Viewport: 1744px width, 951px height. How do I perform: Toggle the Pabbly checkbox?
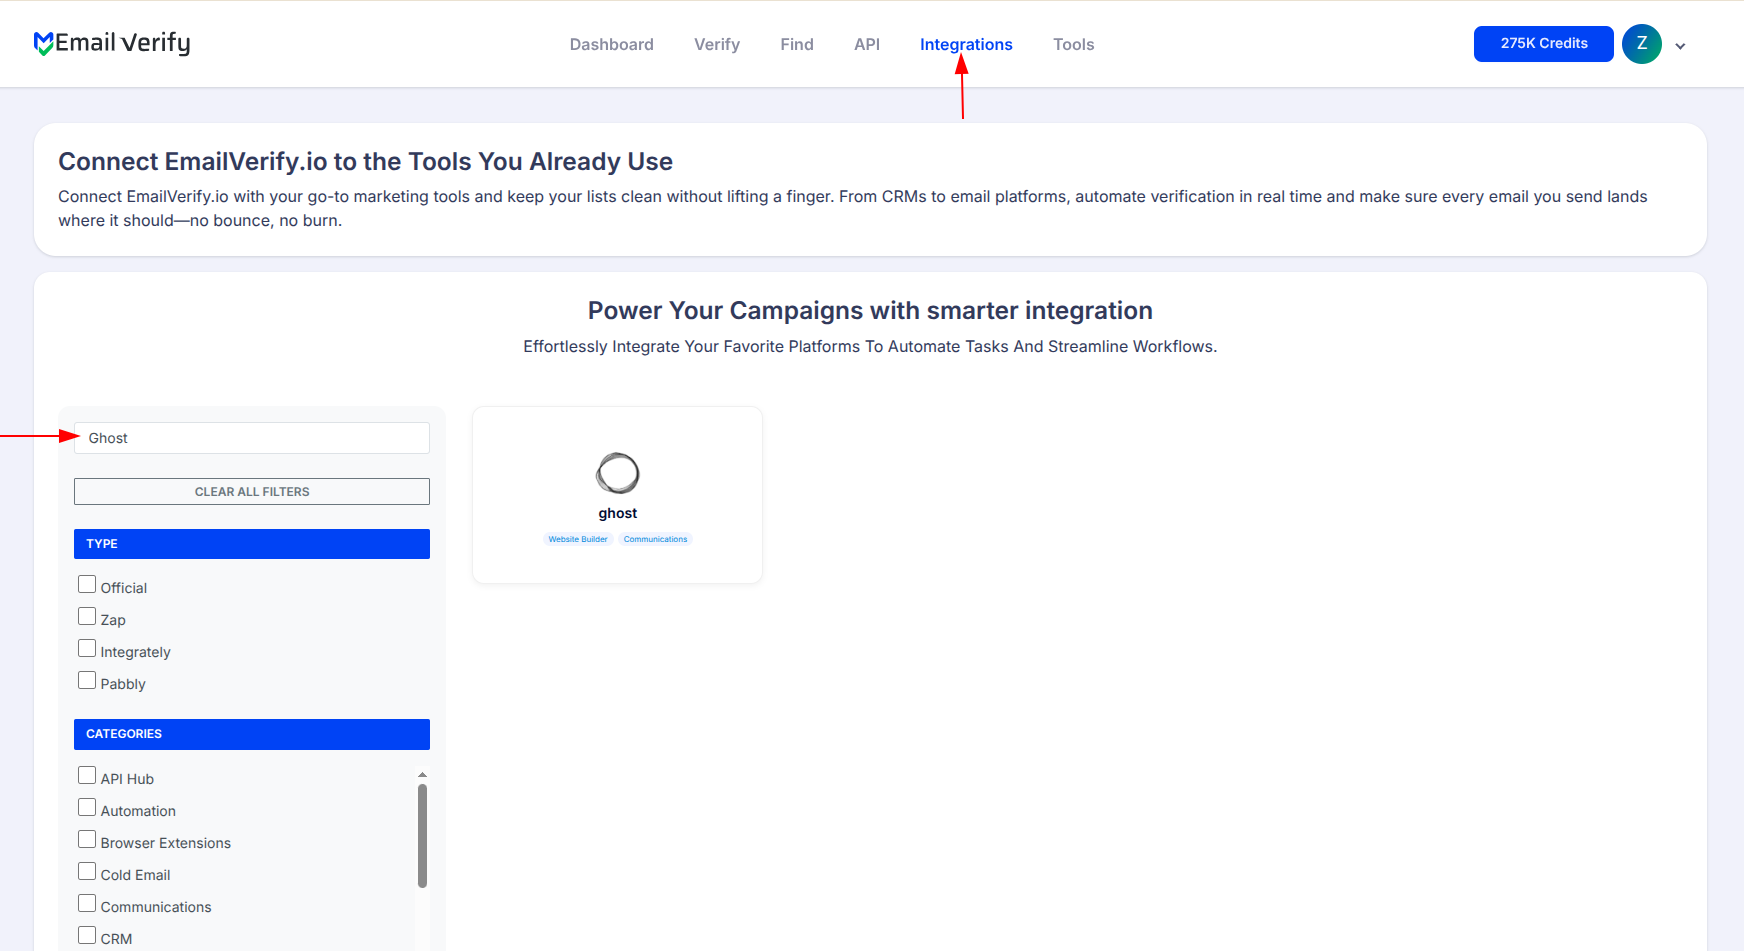point(87,680)
